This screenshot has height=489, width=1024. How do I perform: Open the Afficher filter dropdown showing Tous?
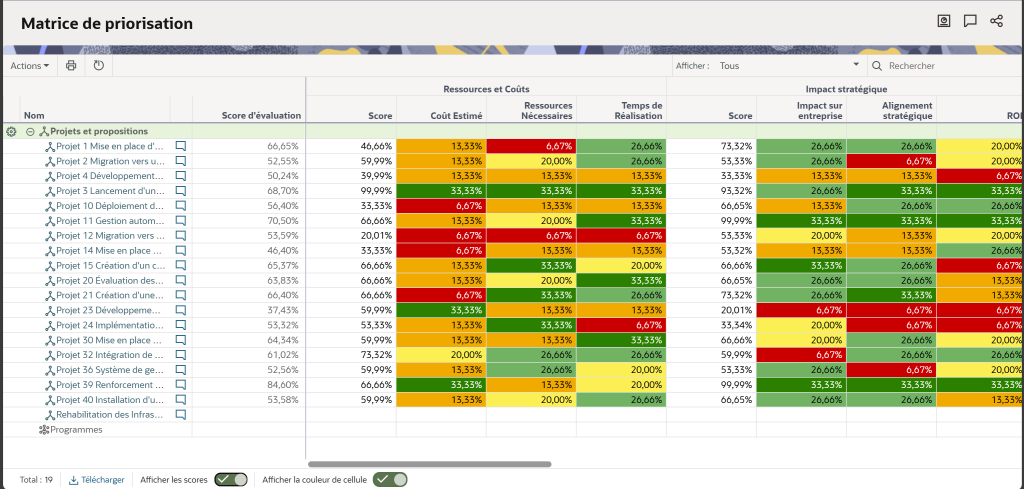(782, 66)
